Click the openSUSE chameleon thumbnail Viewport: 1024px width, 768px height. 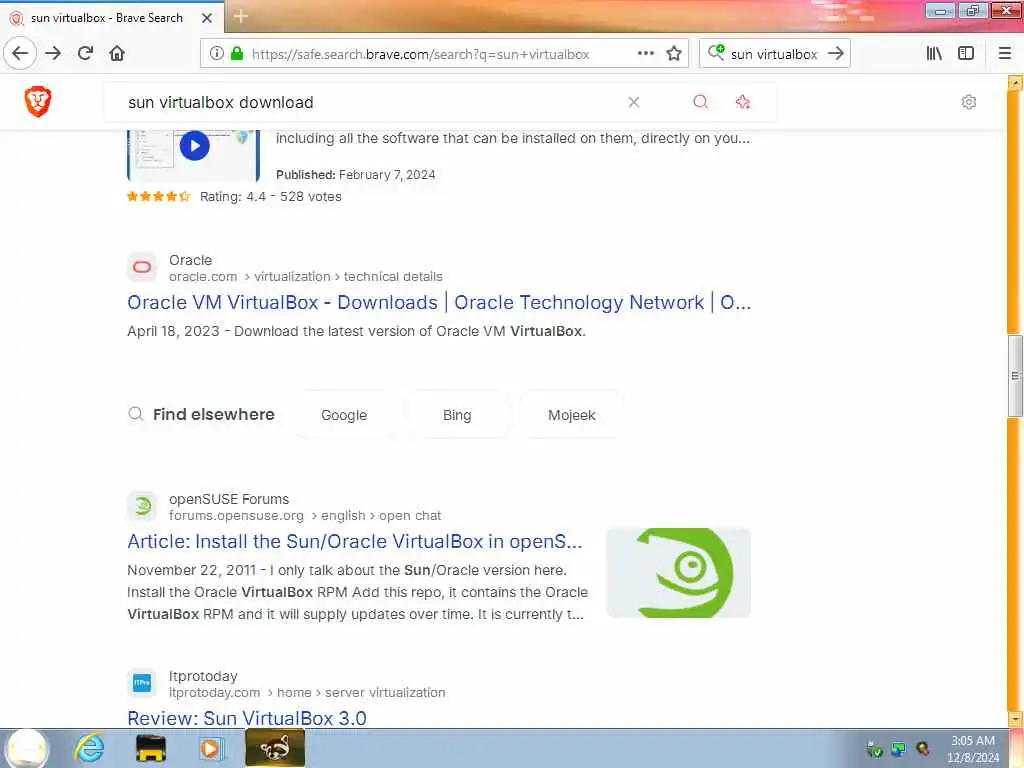[679, 573]
